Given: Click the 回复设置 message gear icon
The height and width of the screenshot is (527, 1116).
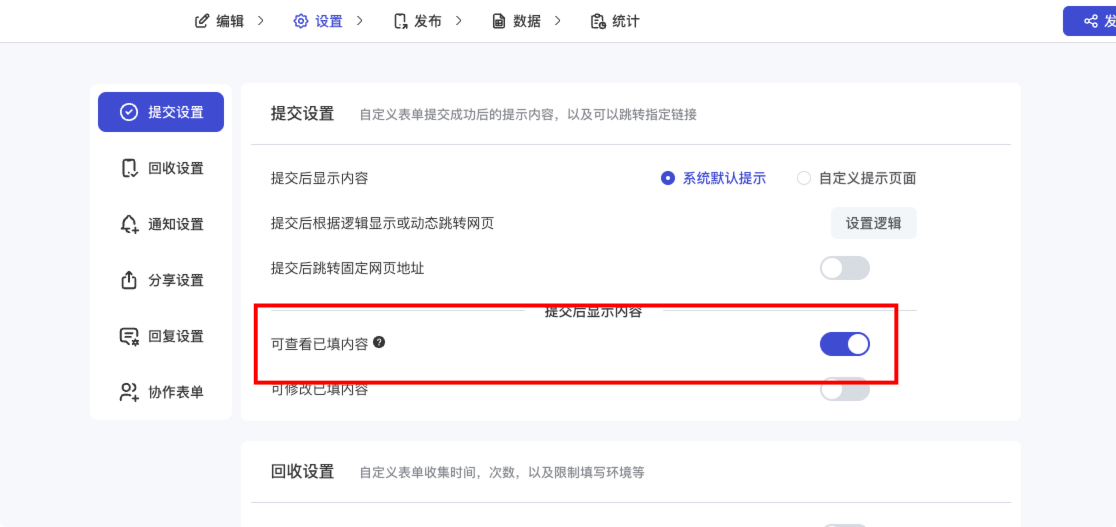Looking at the screenshot, I should click(129, 336).
